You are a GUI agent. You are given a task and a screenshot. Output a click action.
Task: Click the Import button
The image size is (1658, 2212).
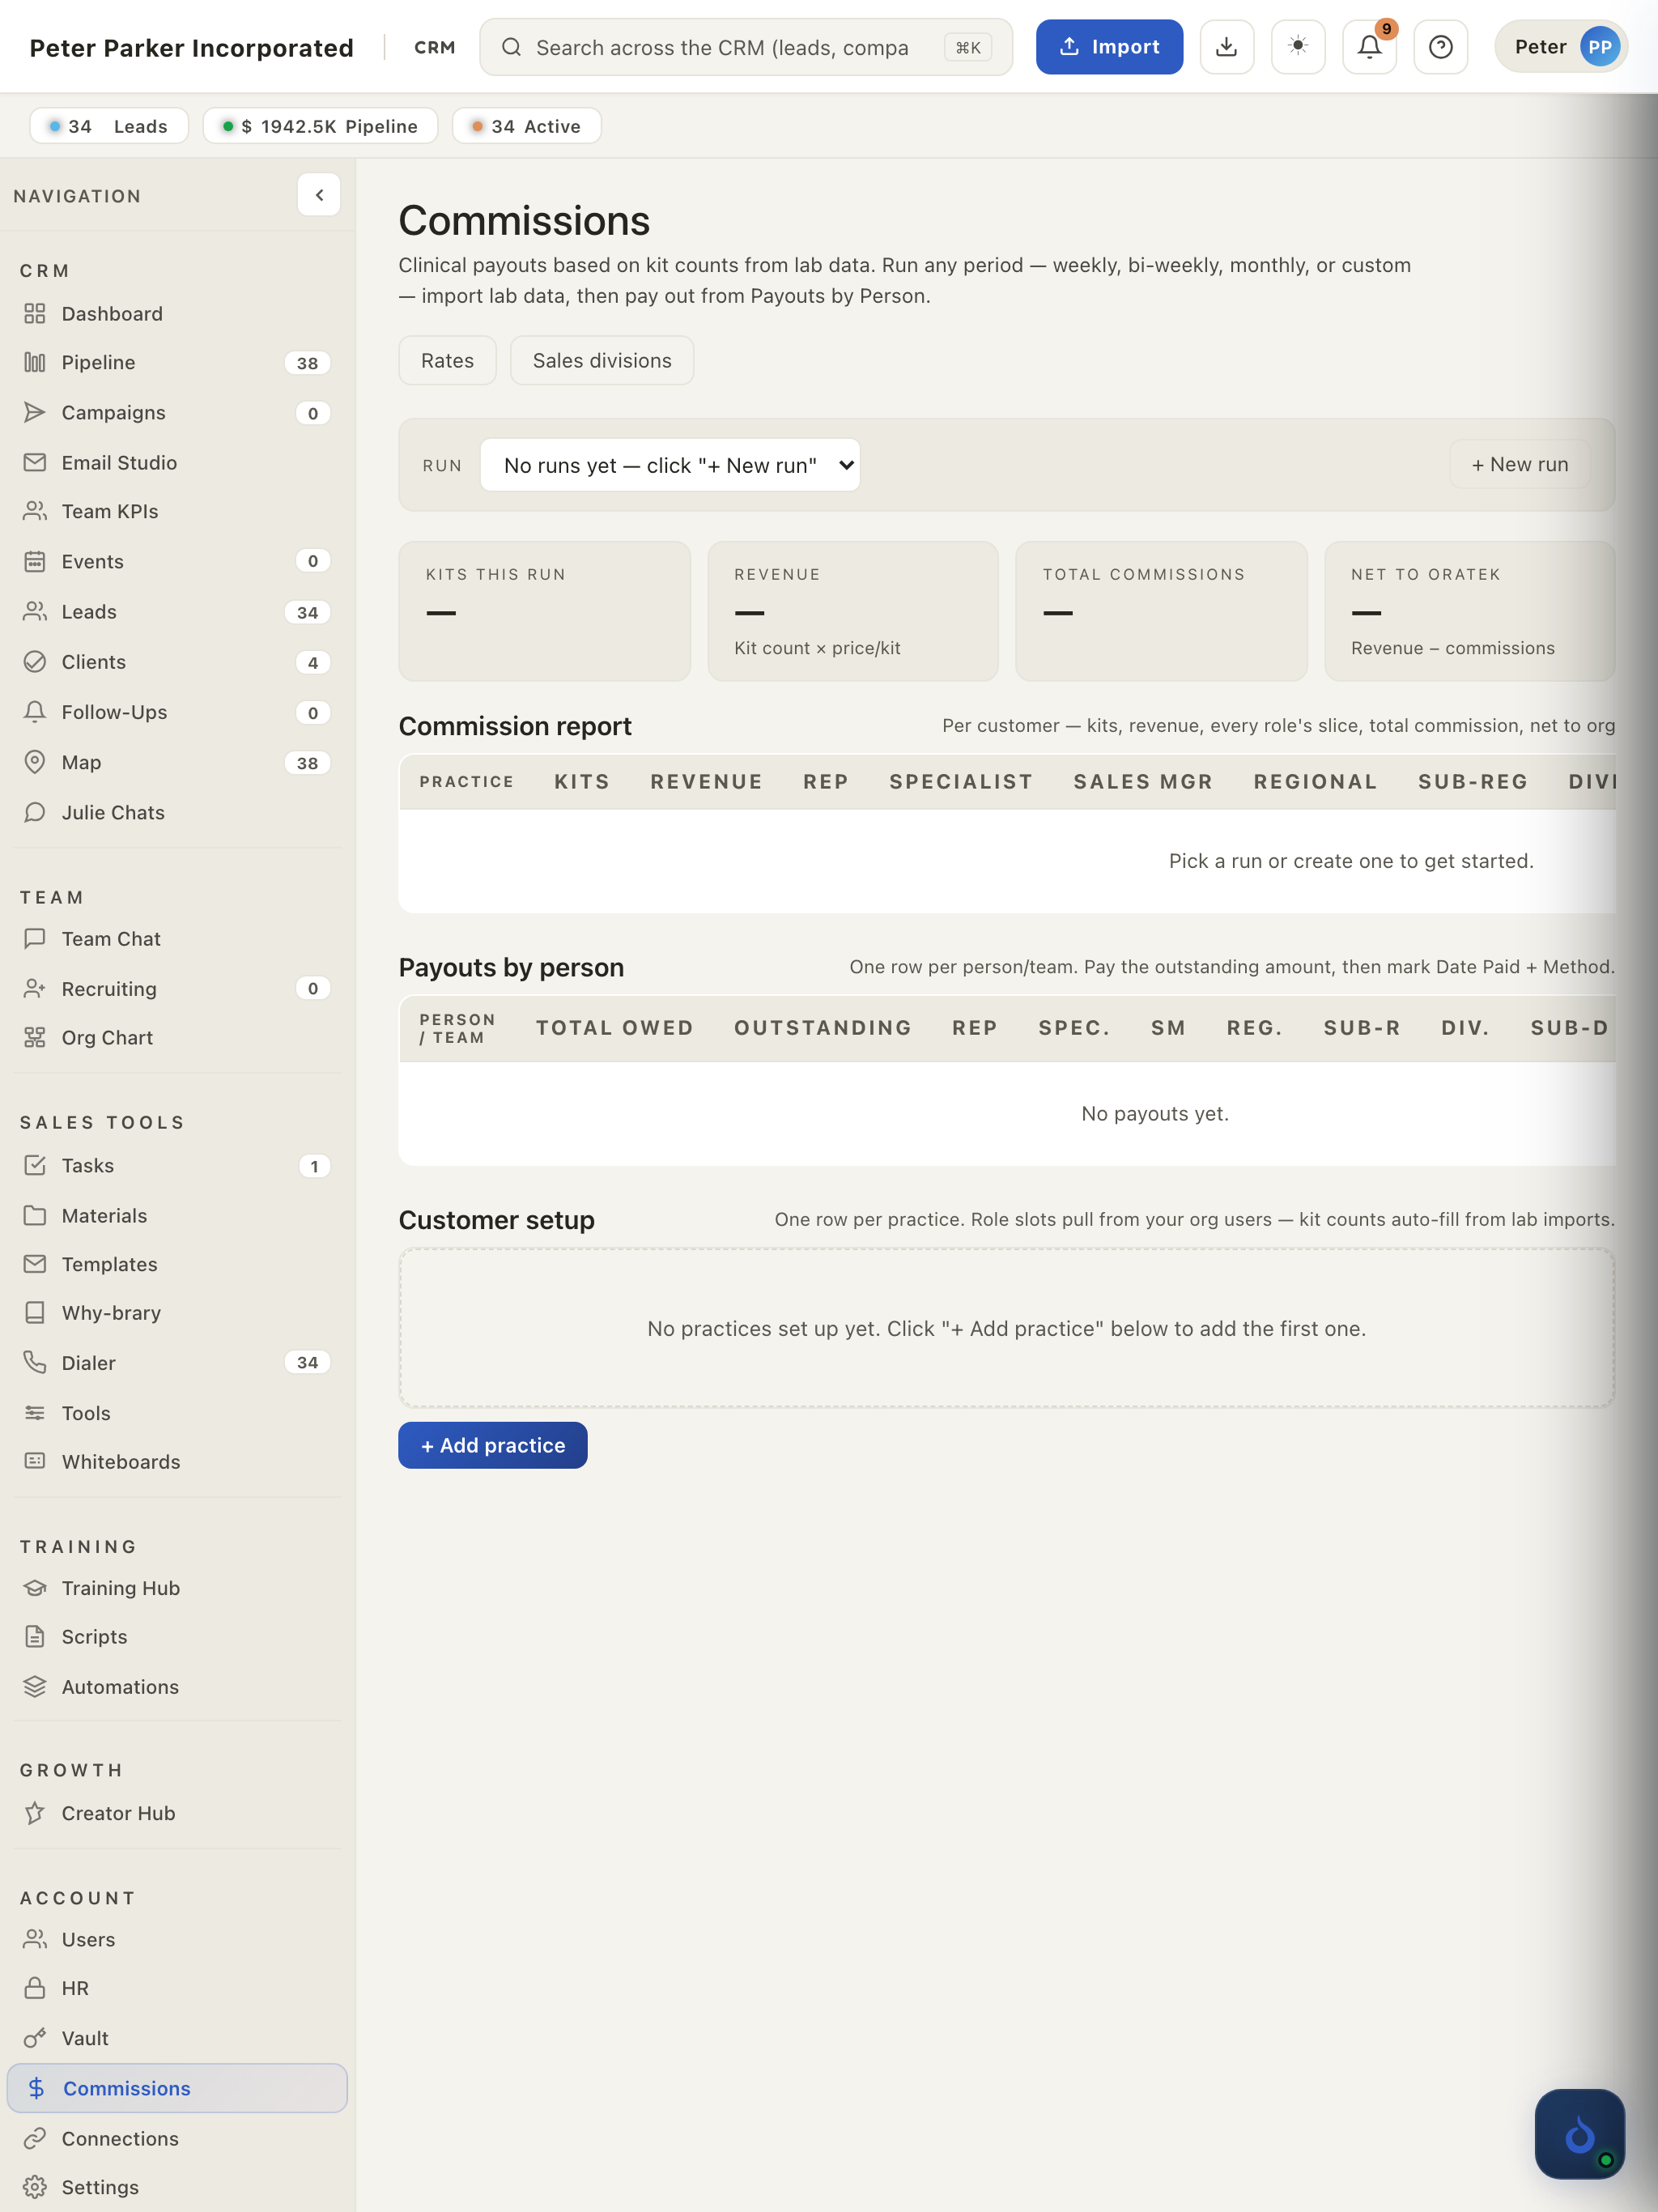point(1109,47)
